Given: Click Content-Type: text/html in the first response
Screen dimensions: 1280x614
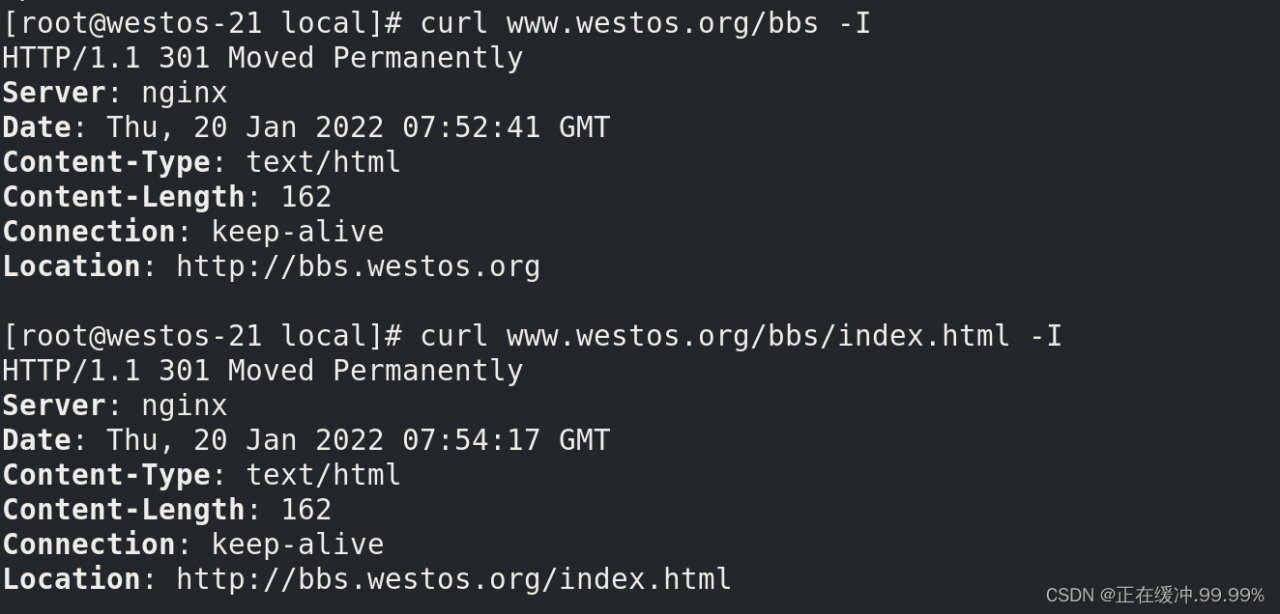Looking at the screenshot, I should coord(201,162).
